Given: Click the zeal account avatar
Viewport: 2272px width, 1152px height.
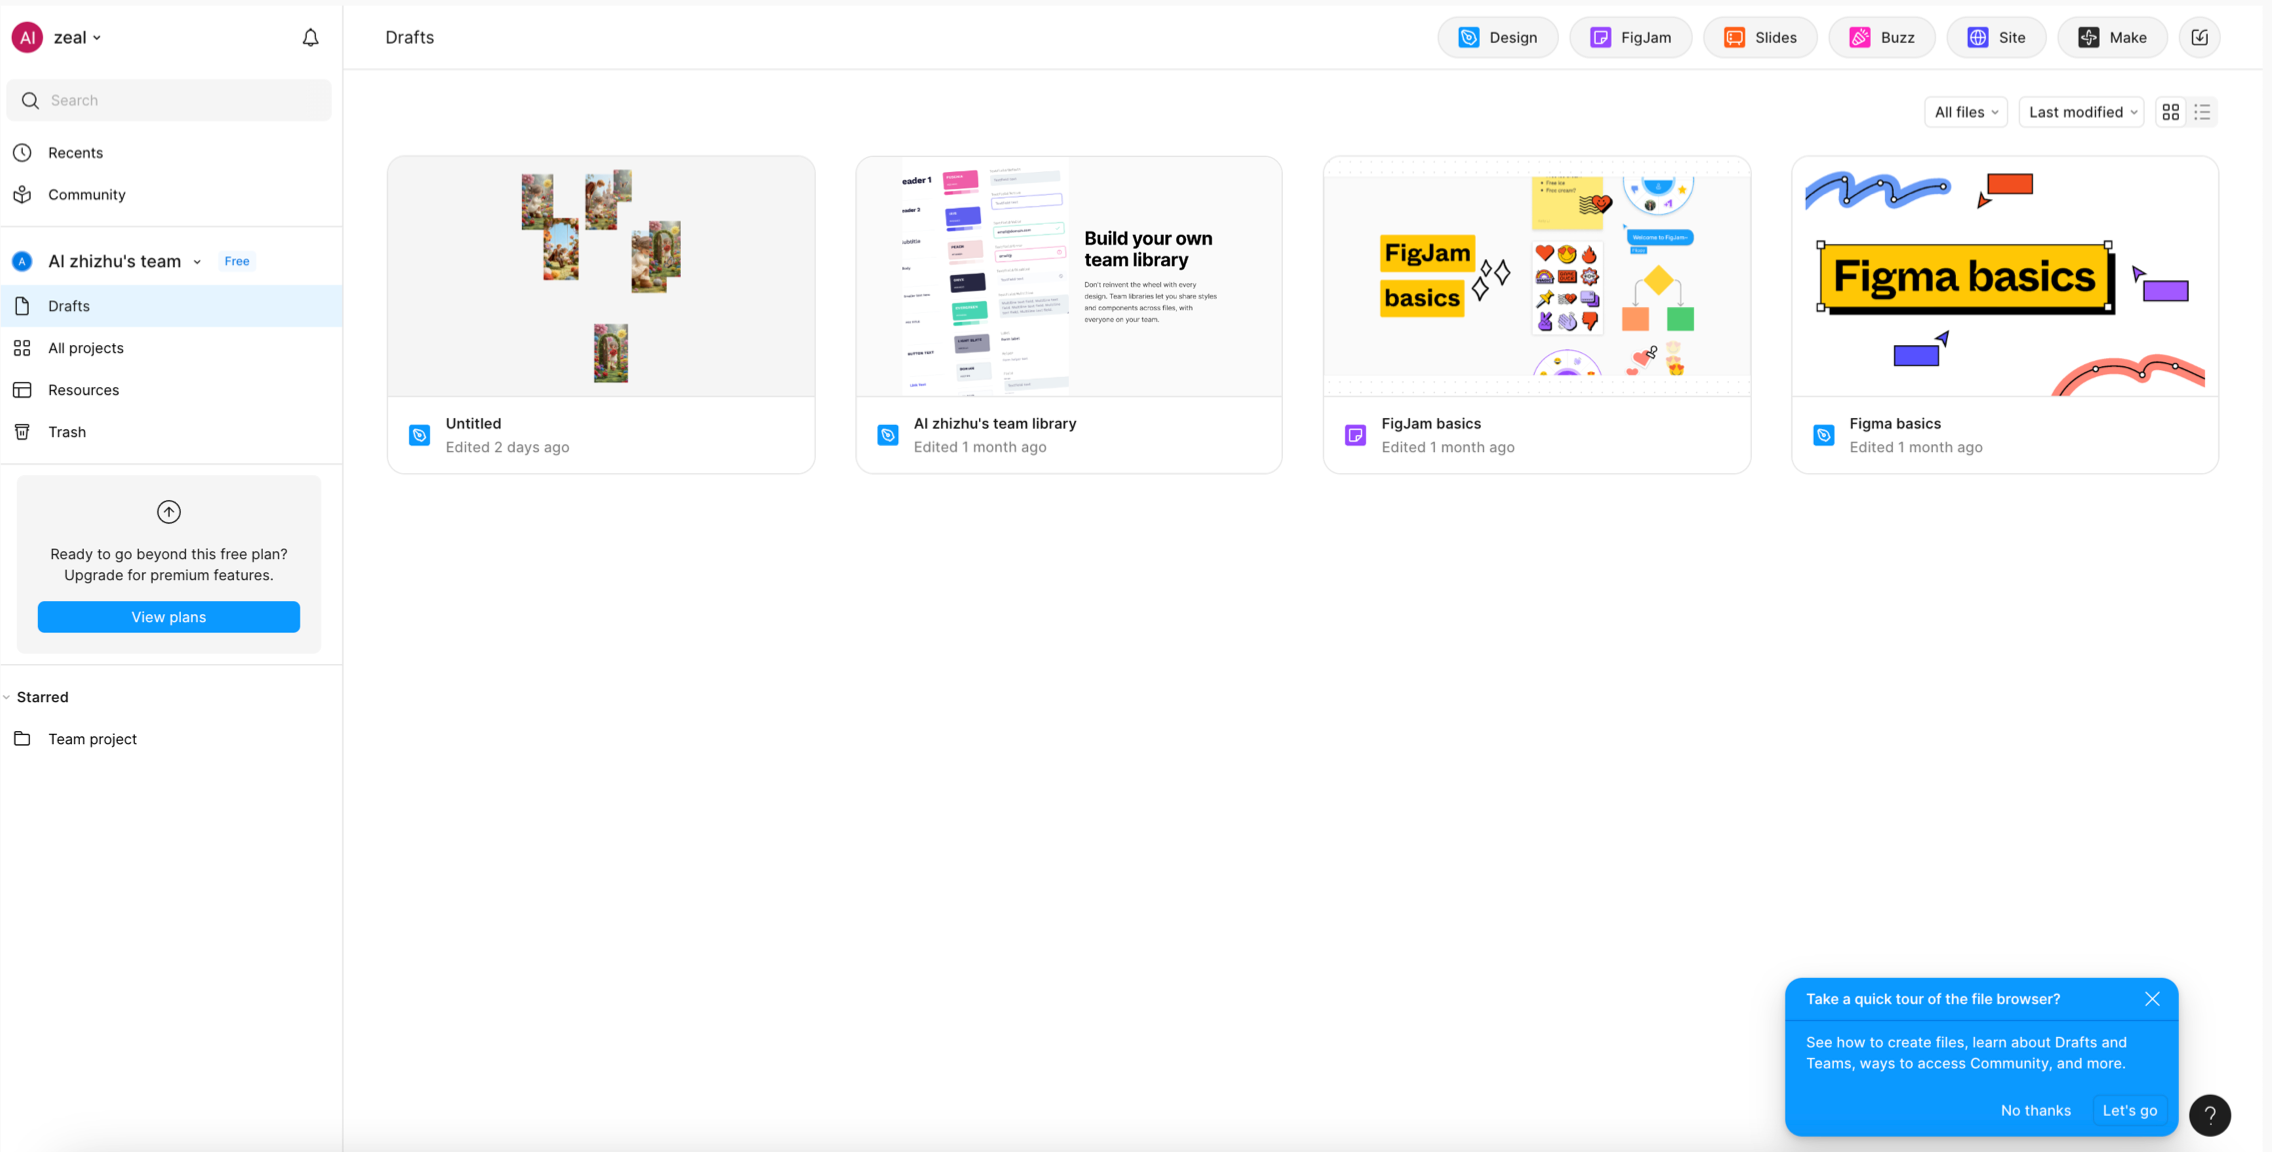Looking at the screenshot, I should pyautogui.click(x=27, y=38).
